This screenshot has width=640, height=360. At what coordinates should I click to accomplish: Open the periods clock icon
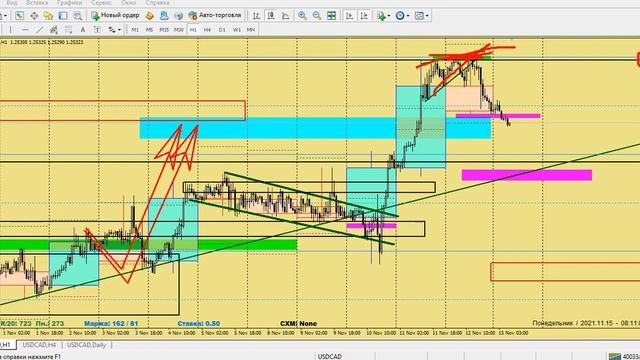(x=400, y=16)
